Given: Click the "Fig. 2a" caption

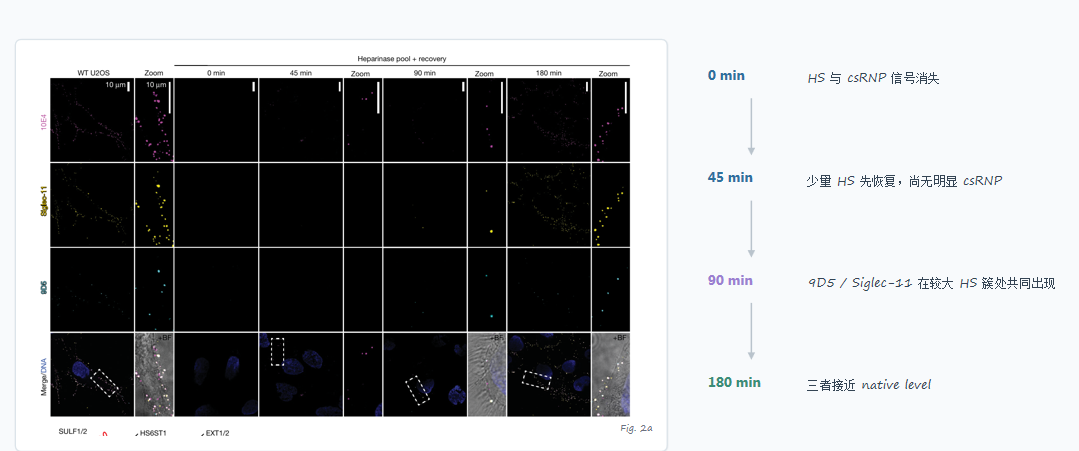Looking at the screenshot, I should pyautogui.click(x=636, y=428).
